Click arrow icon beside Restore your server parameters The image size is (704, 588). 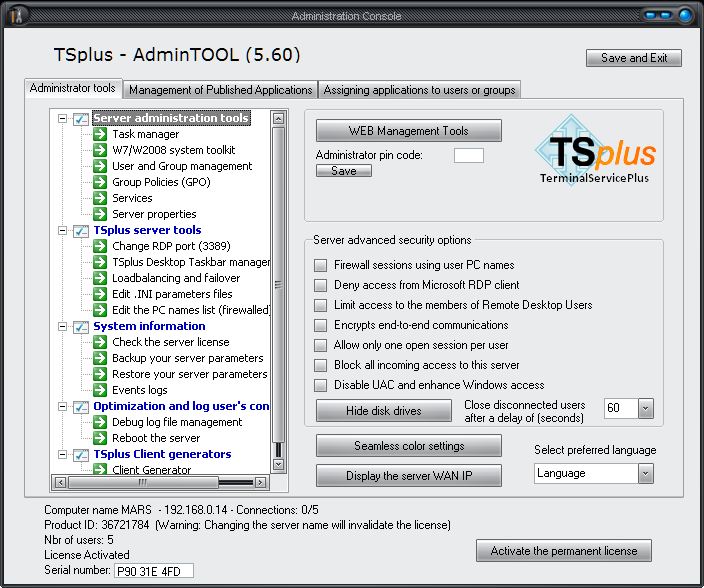pos(100,374)
